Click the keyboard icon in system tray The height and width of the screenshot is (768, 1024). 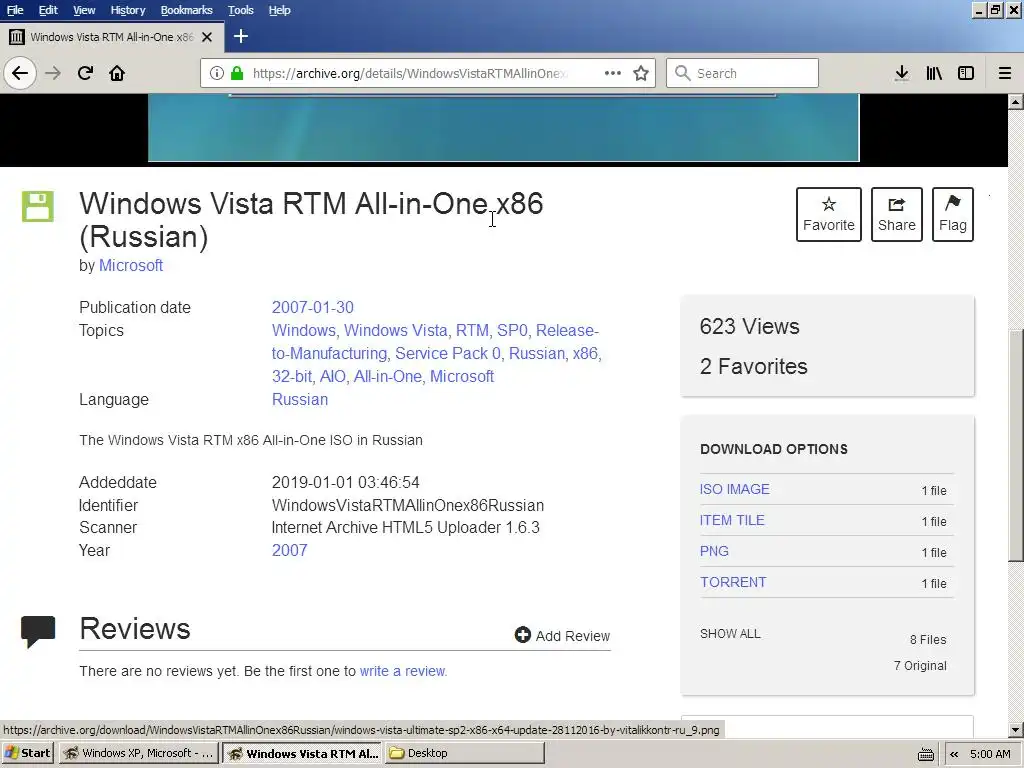pos(925,754)
